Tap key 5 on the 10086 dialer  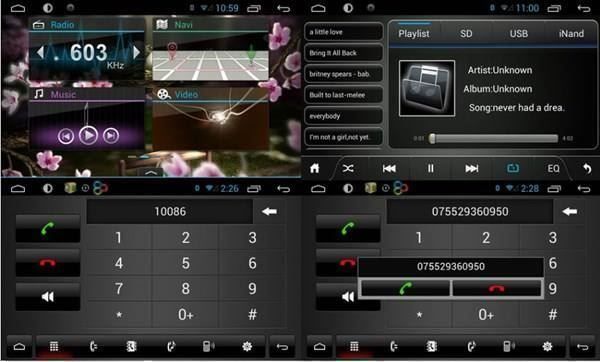click(x=186, y=263)
